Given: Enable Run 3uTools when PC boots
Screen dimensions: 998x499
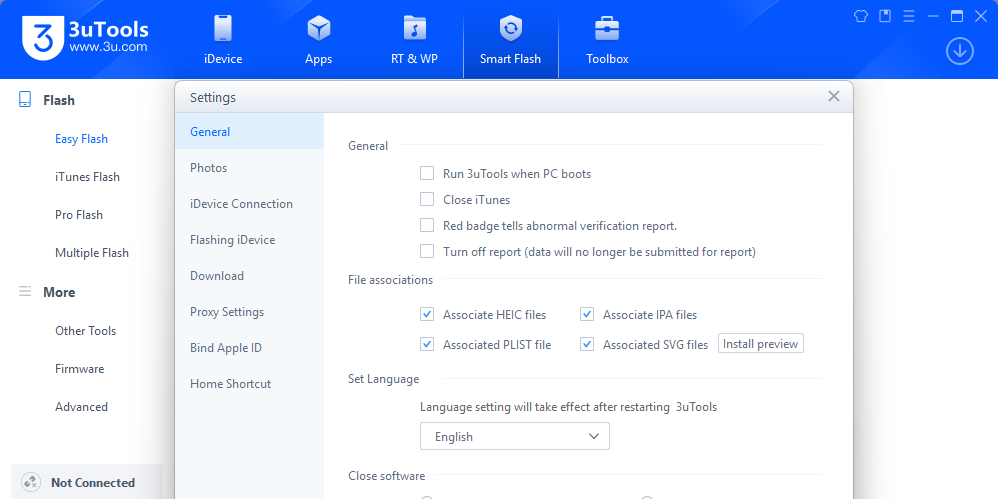Looking at the screenshot, I should pos(427,174).
